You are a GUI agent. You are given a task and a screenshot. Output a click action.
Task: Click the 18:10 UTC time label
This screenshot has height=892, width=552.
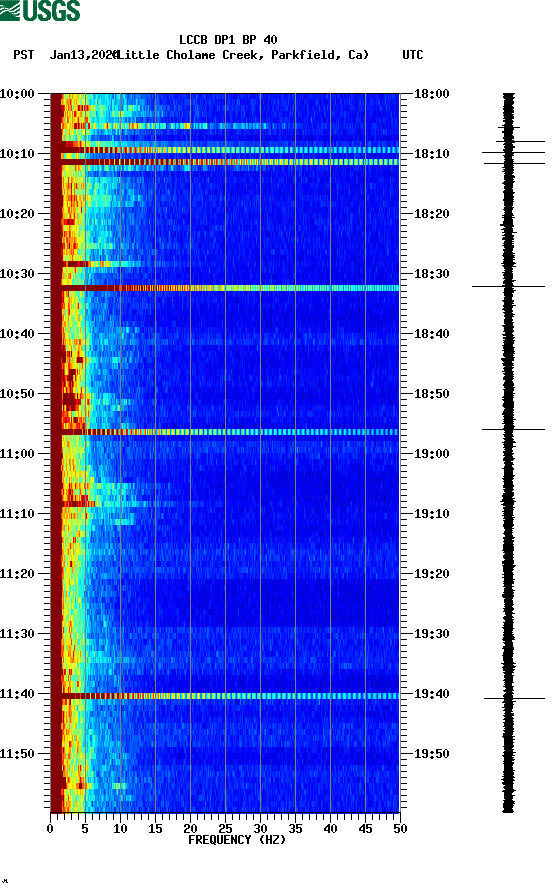coord(432,154)
